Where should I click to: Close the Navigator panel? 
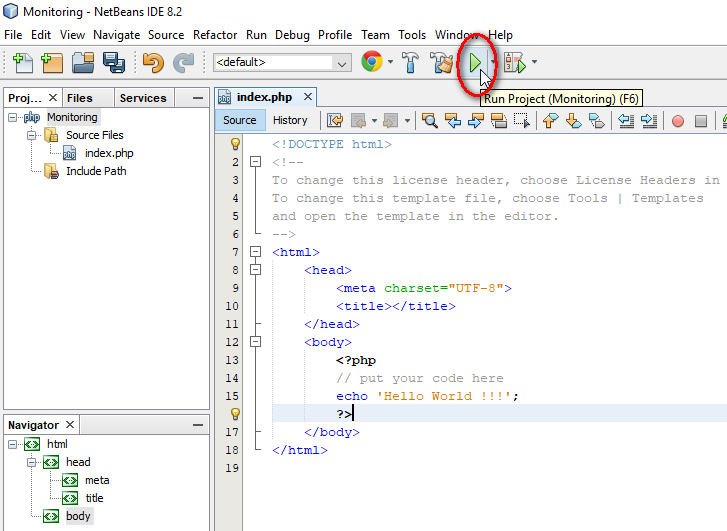tap(70, 425)
